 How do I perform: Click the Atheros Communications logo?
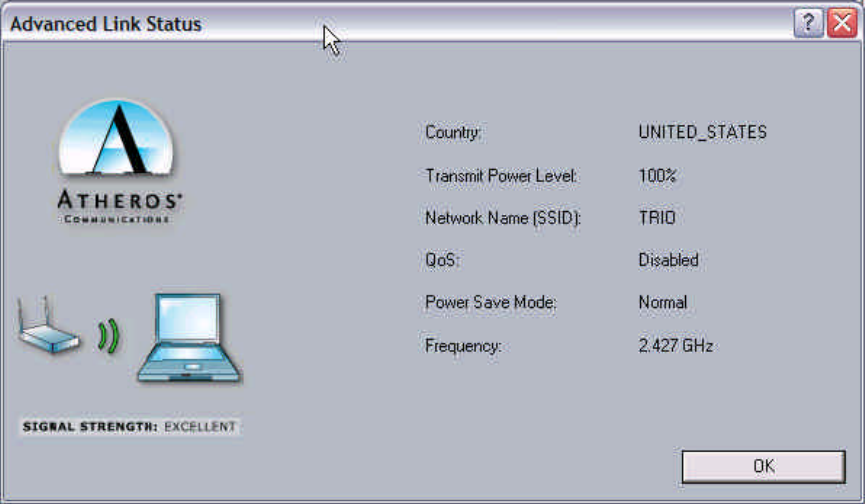click(x=119, y=162)
